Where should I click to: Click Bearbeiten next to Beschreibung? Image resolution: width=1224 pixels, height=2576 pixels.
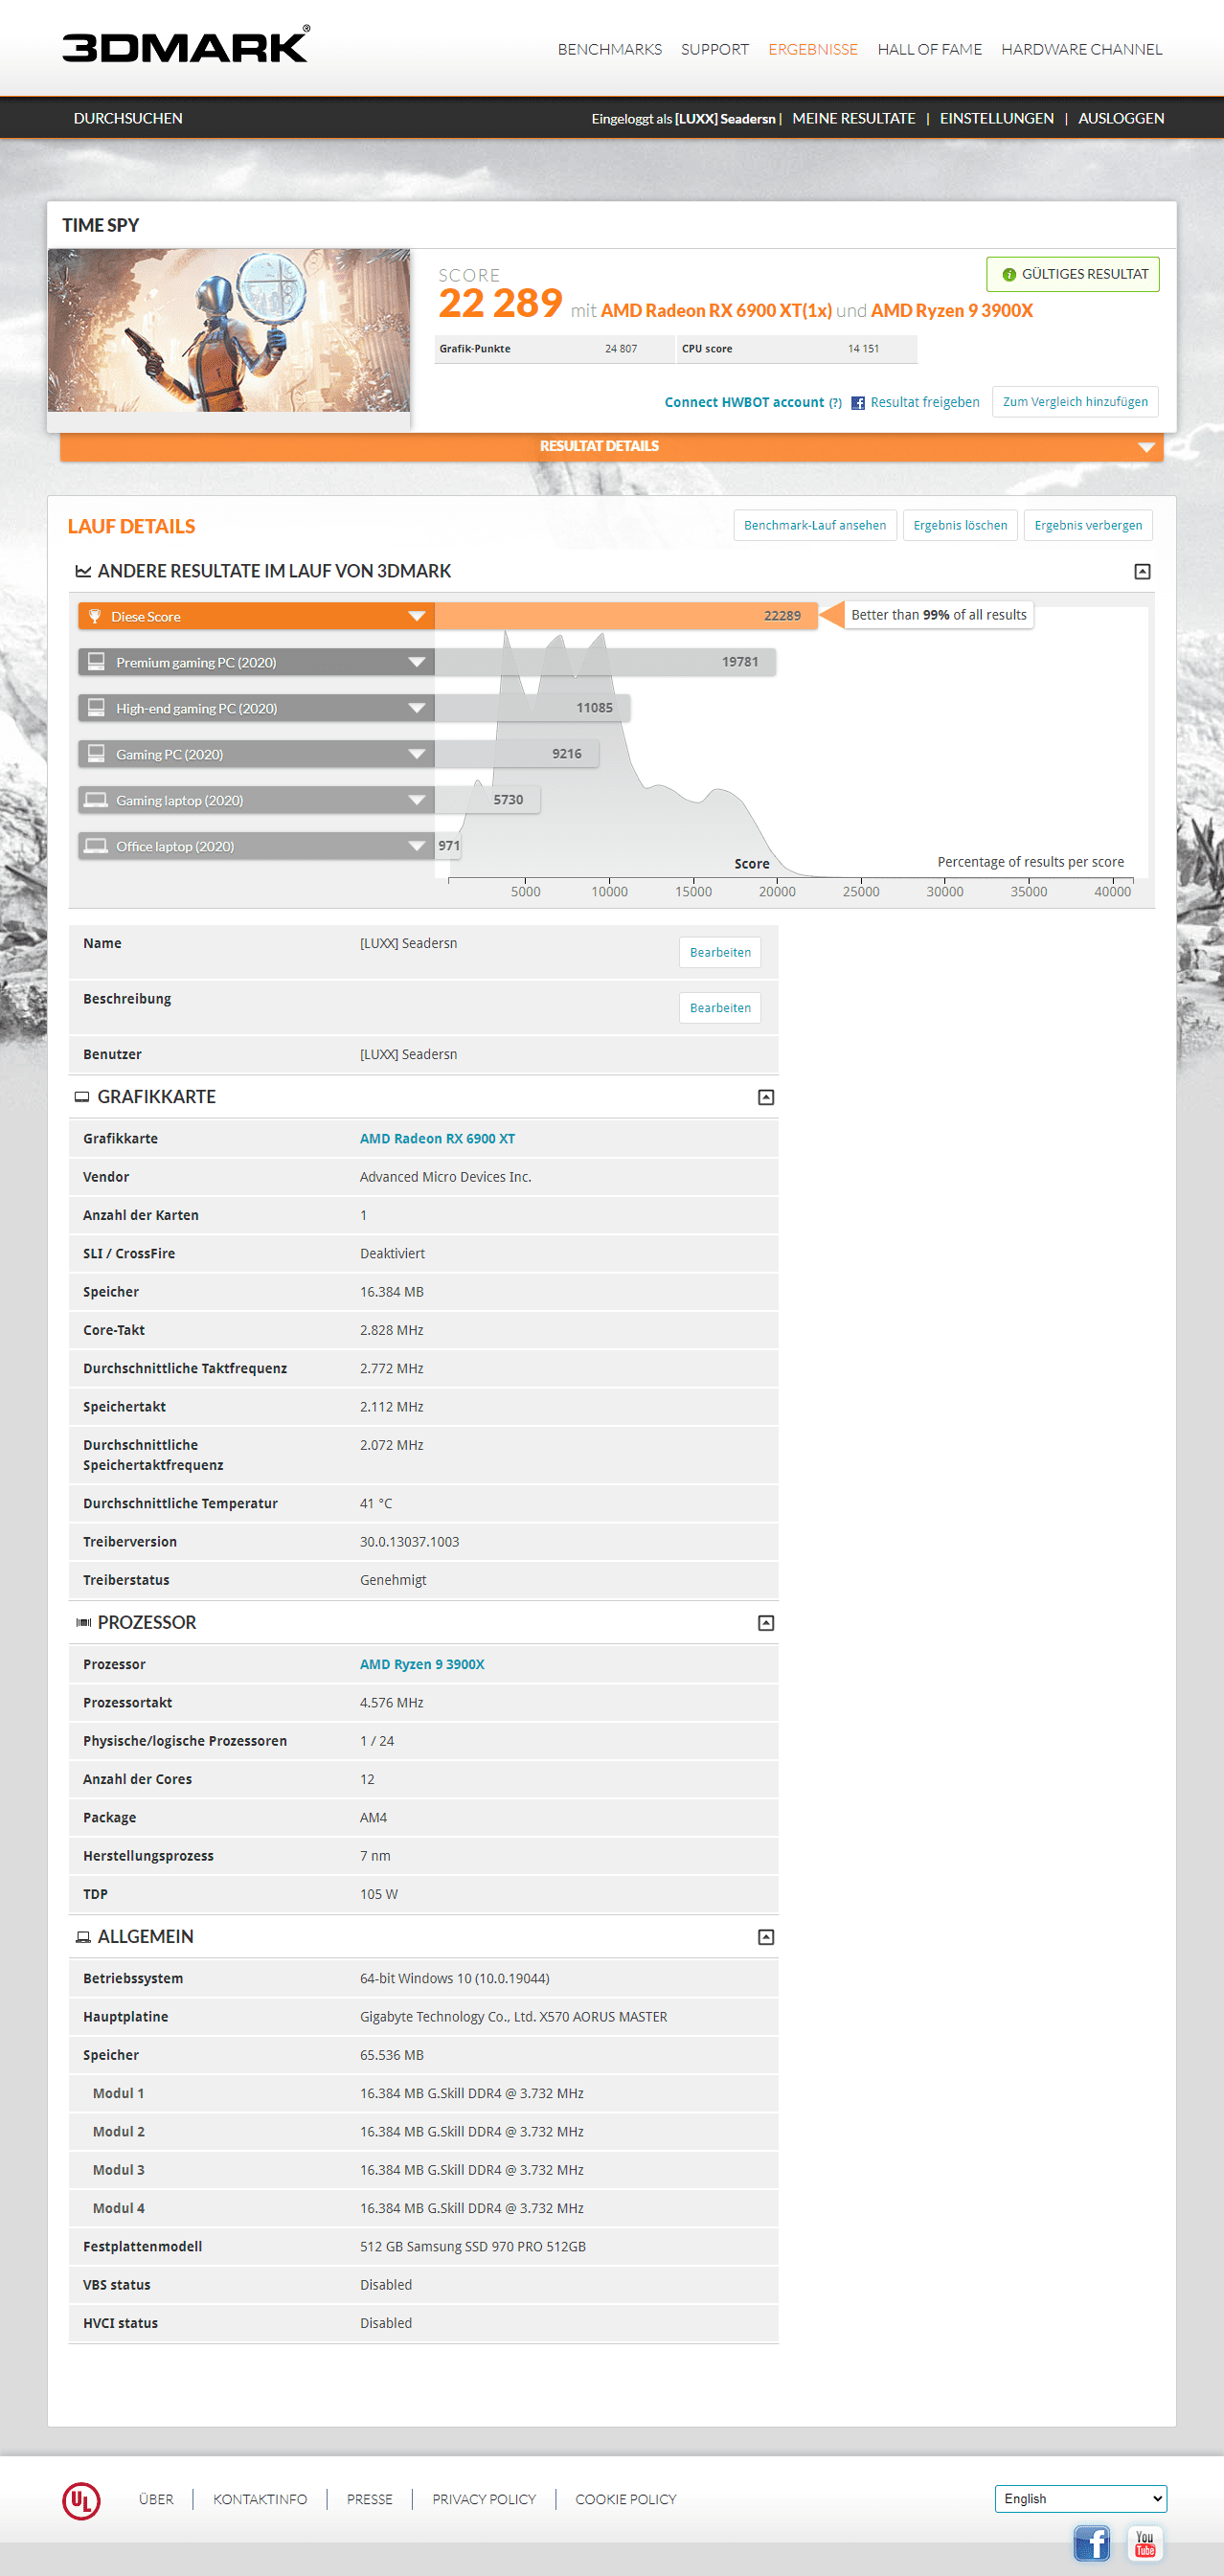[719, 1007]
